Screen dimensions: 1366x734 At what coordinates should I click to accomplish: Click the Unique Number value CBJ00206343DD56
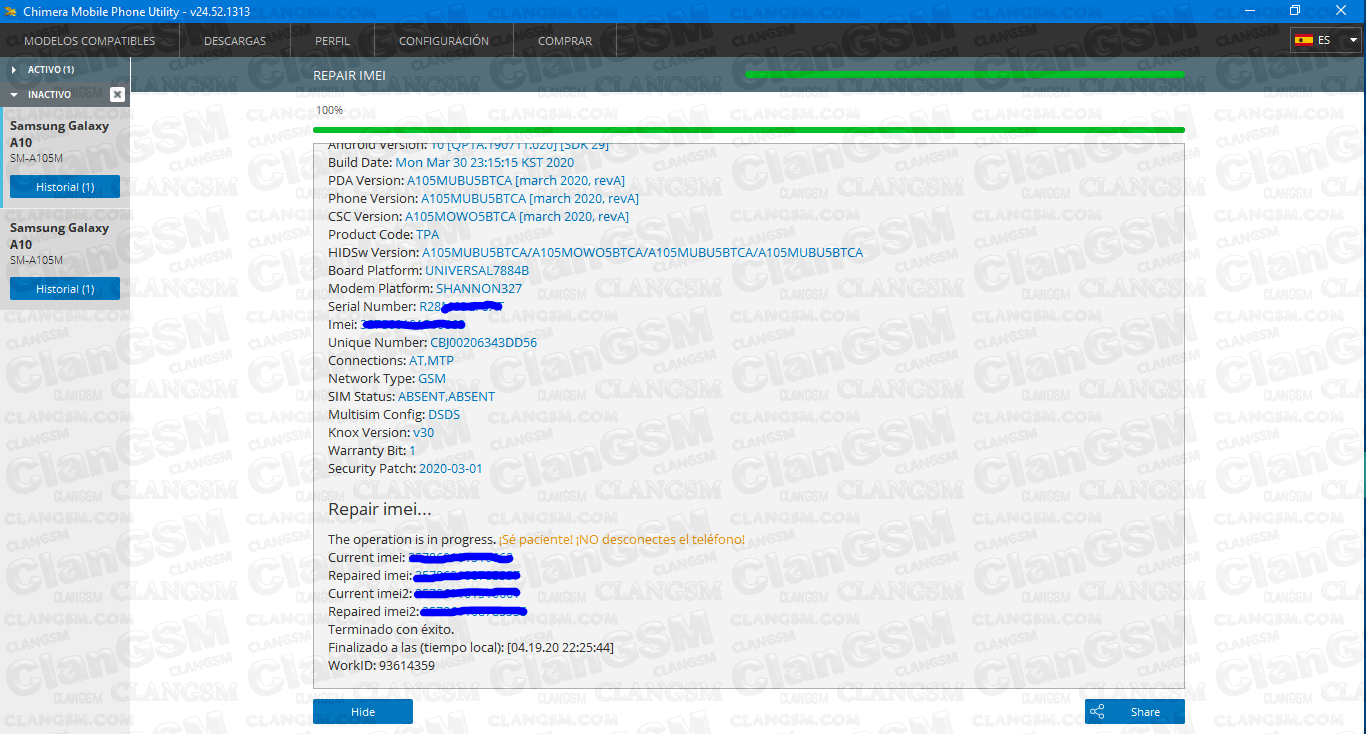pos(483,342)
